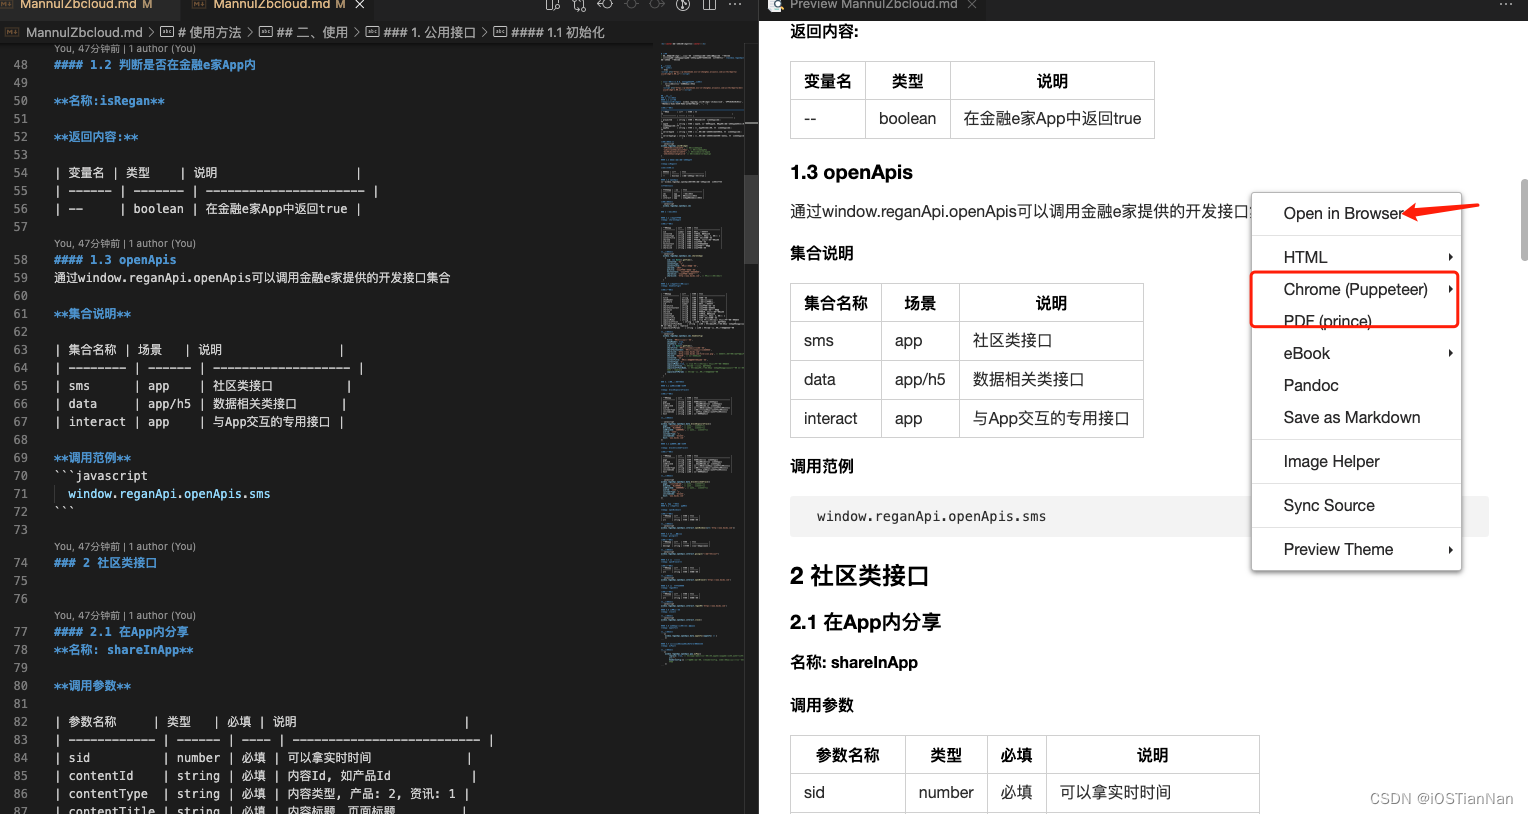This screenshot has height=814, width=1528.
Task: Open the editor's more actions ellipsis
Action: [x=735, y=5]
